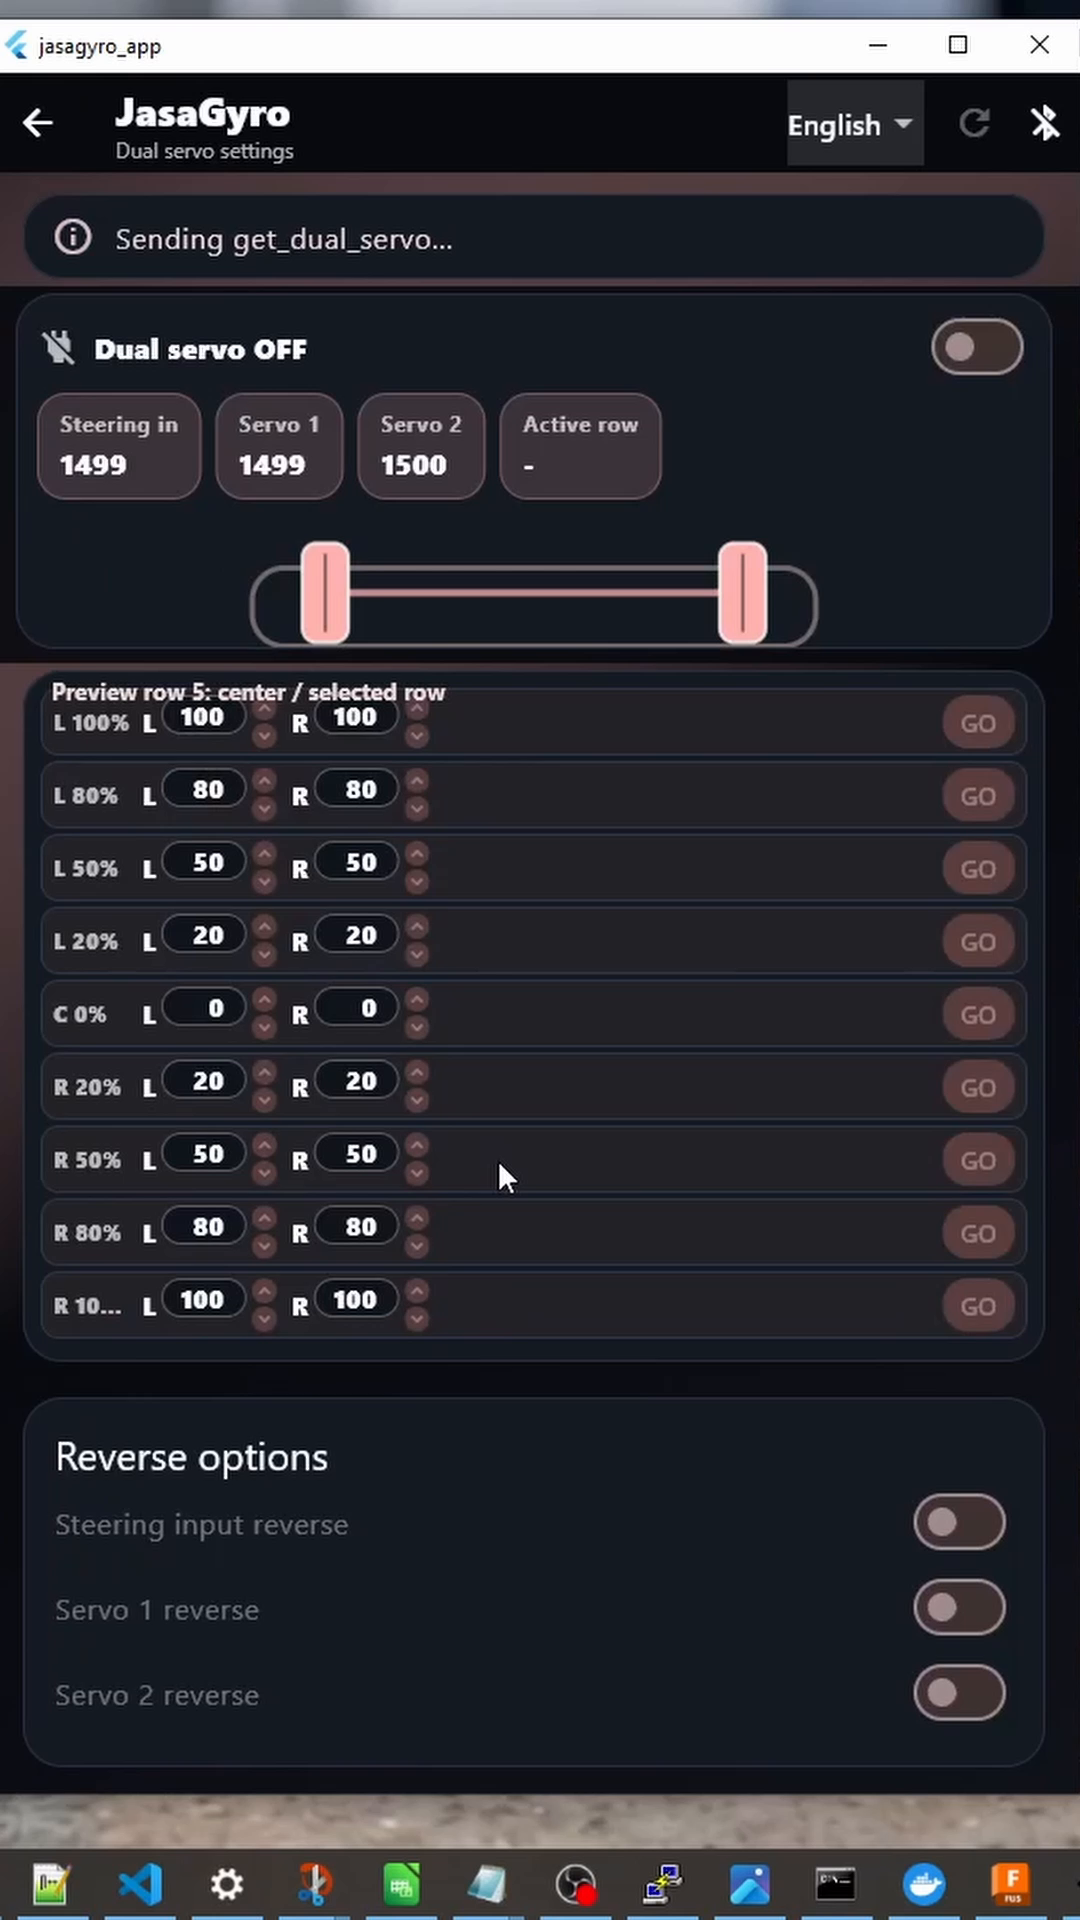Click the left servo slider handle
The height and width of the screenshot is (1920, 1080).
coord(325,593)
